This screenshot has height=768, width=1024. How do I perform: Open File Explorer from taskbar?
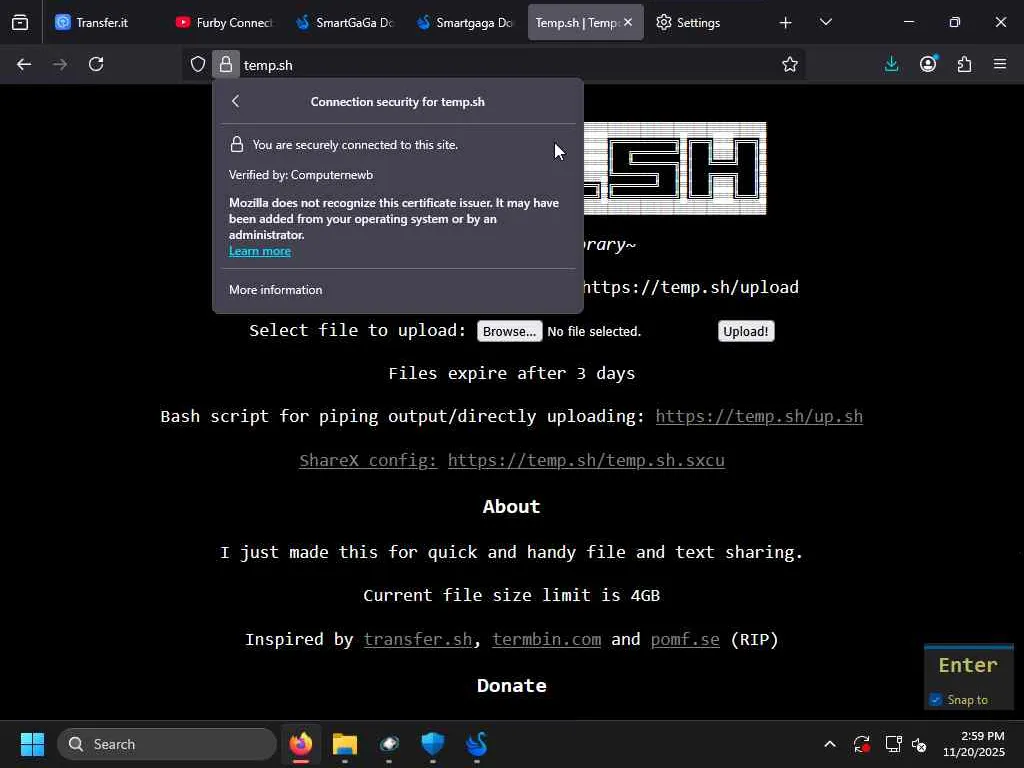tap(345, 744)
